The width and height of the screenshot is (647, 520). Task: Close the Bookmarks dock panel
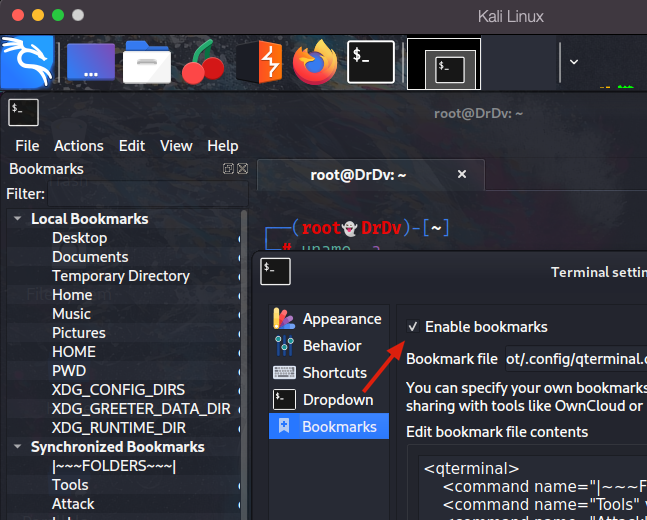(242, 169)
